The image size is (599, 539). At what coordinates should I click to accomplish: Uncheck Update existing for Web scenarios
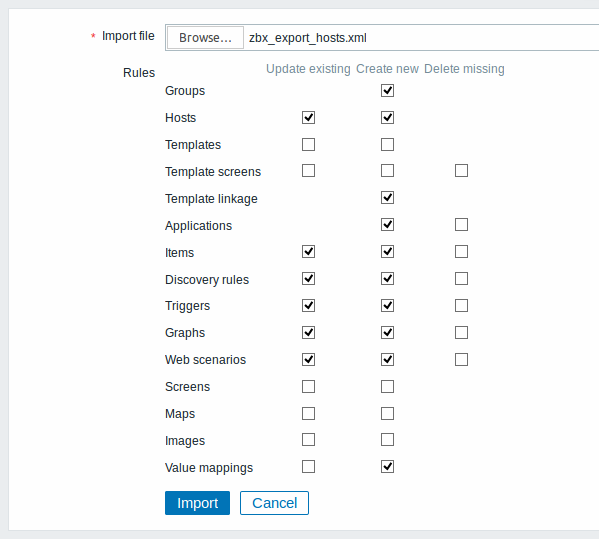308,359
